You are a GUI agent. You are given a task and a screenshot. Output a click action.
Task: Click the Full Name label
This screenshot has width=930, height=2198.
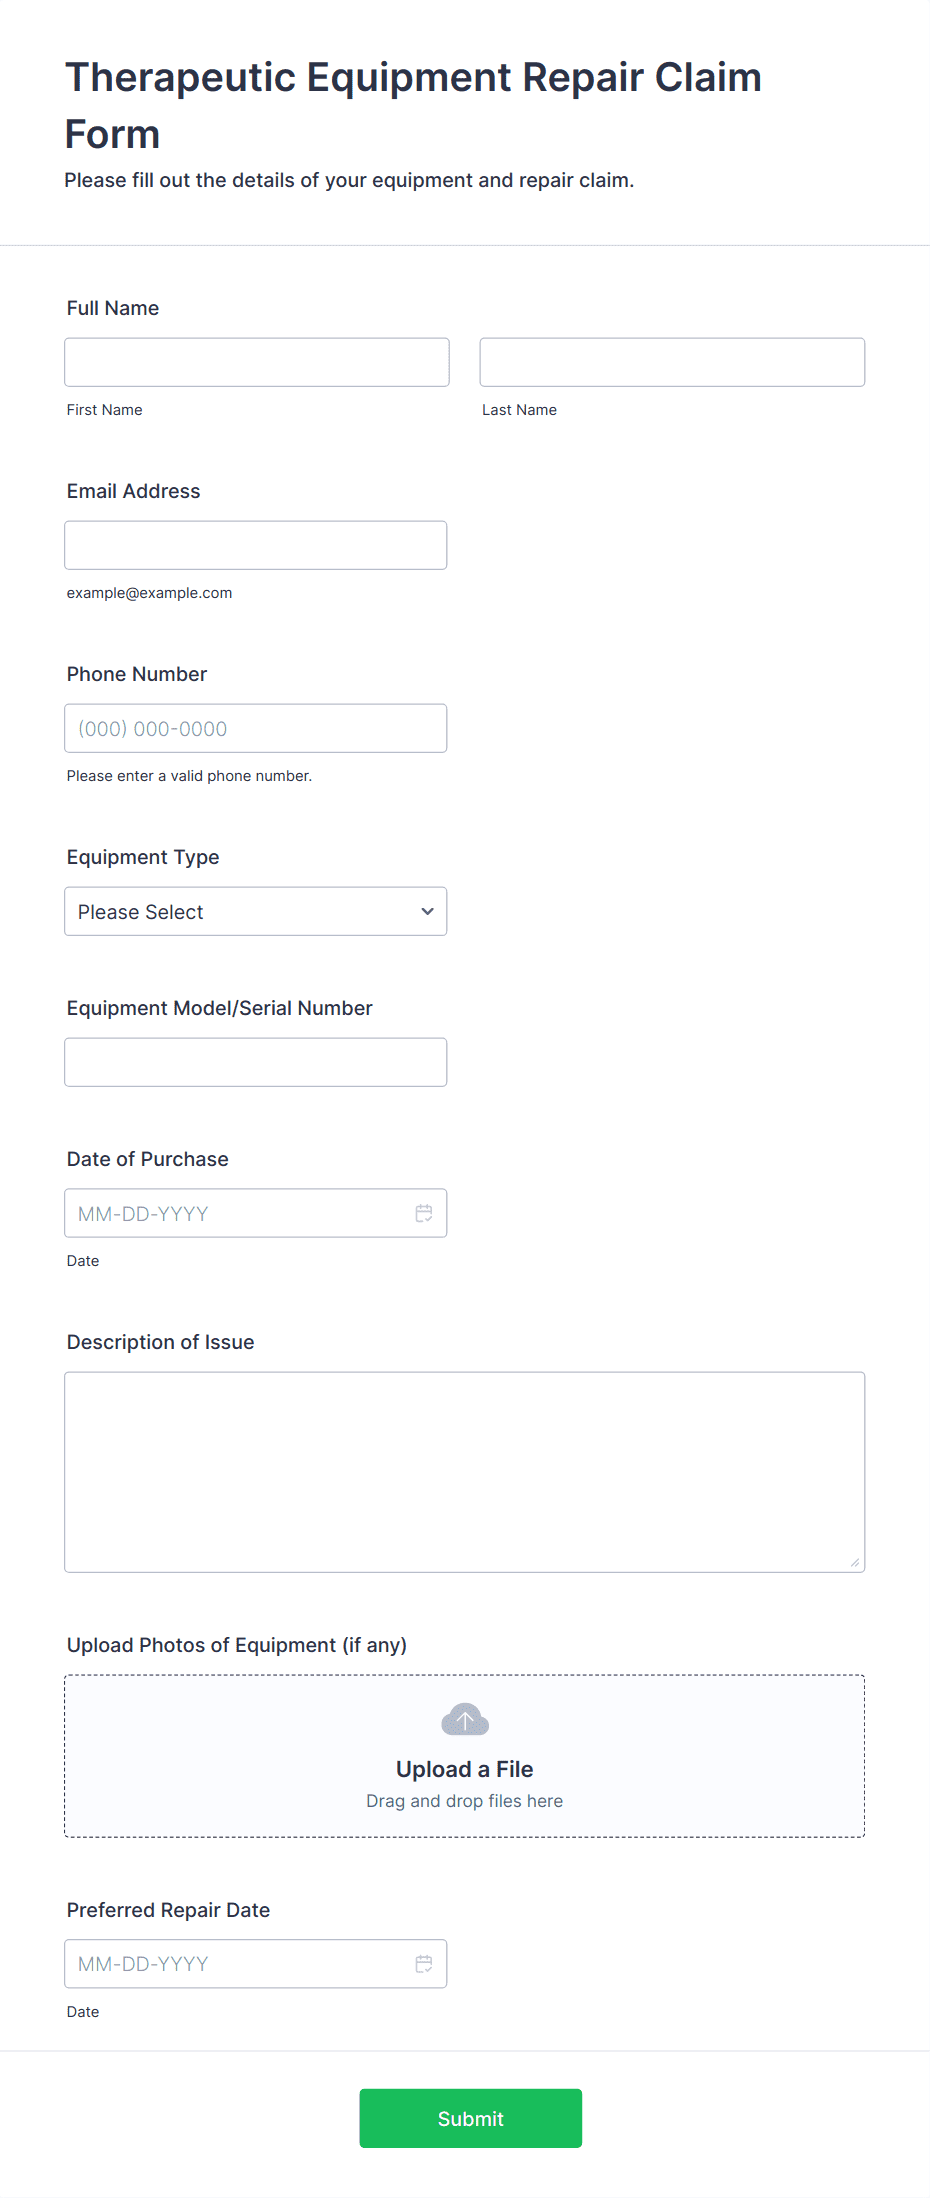tap(113, 308)
